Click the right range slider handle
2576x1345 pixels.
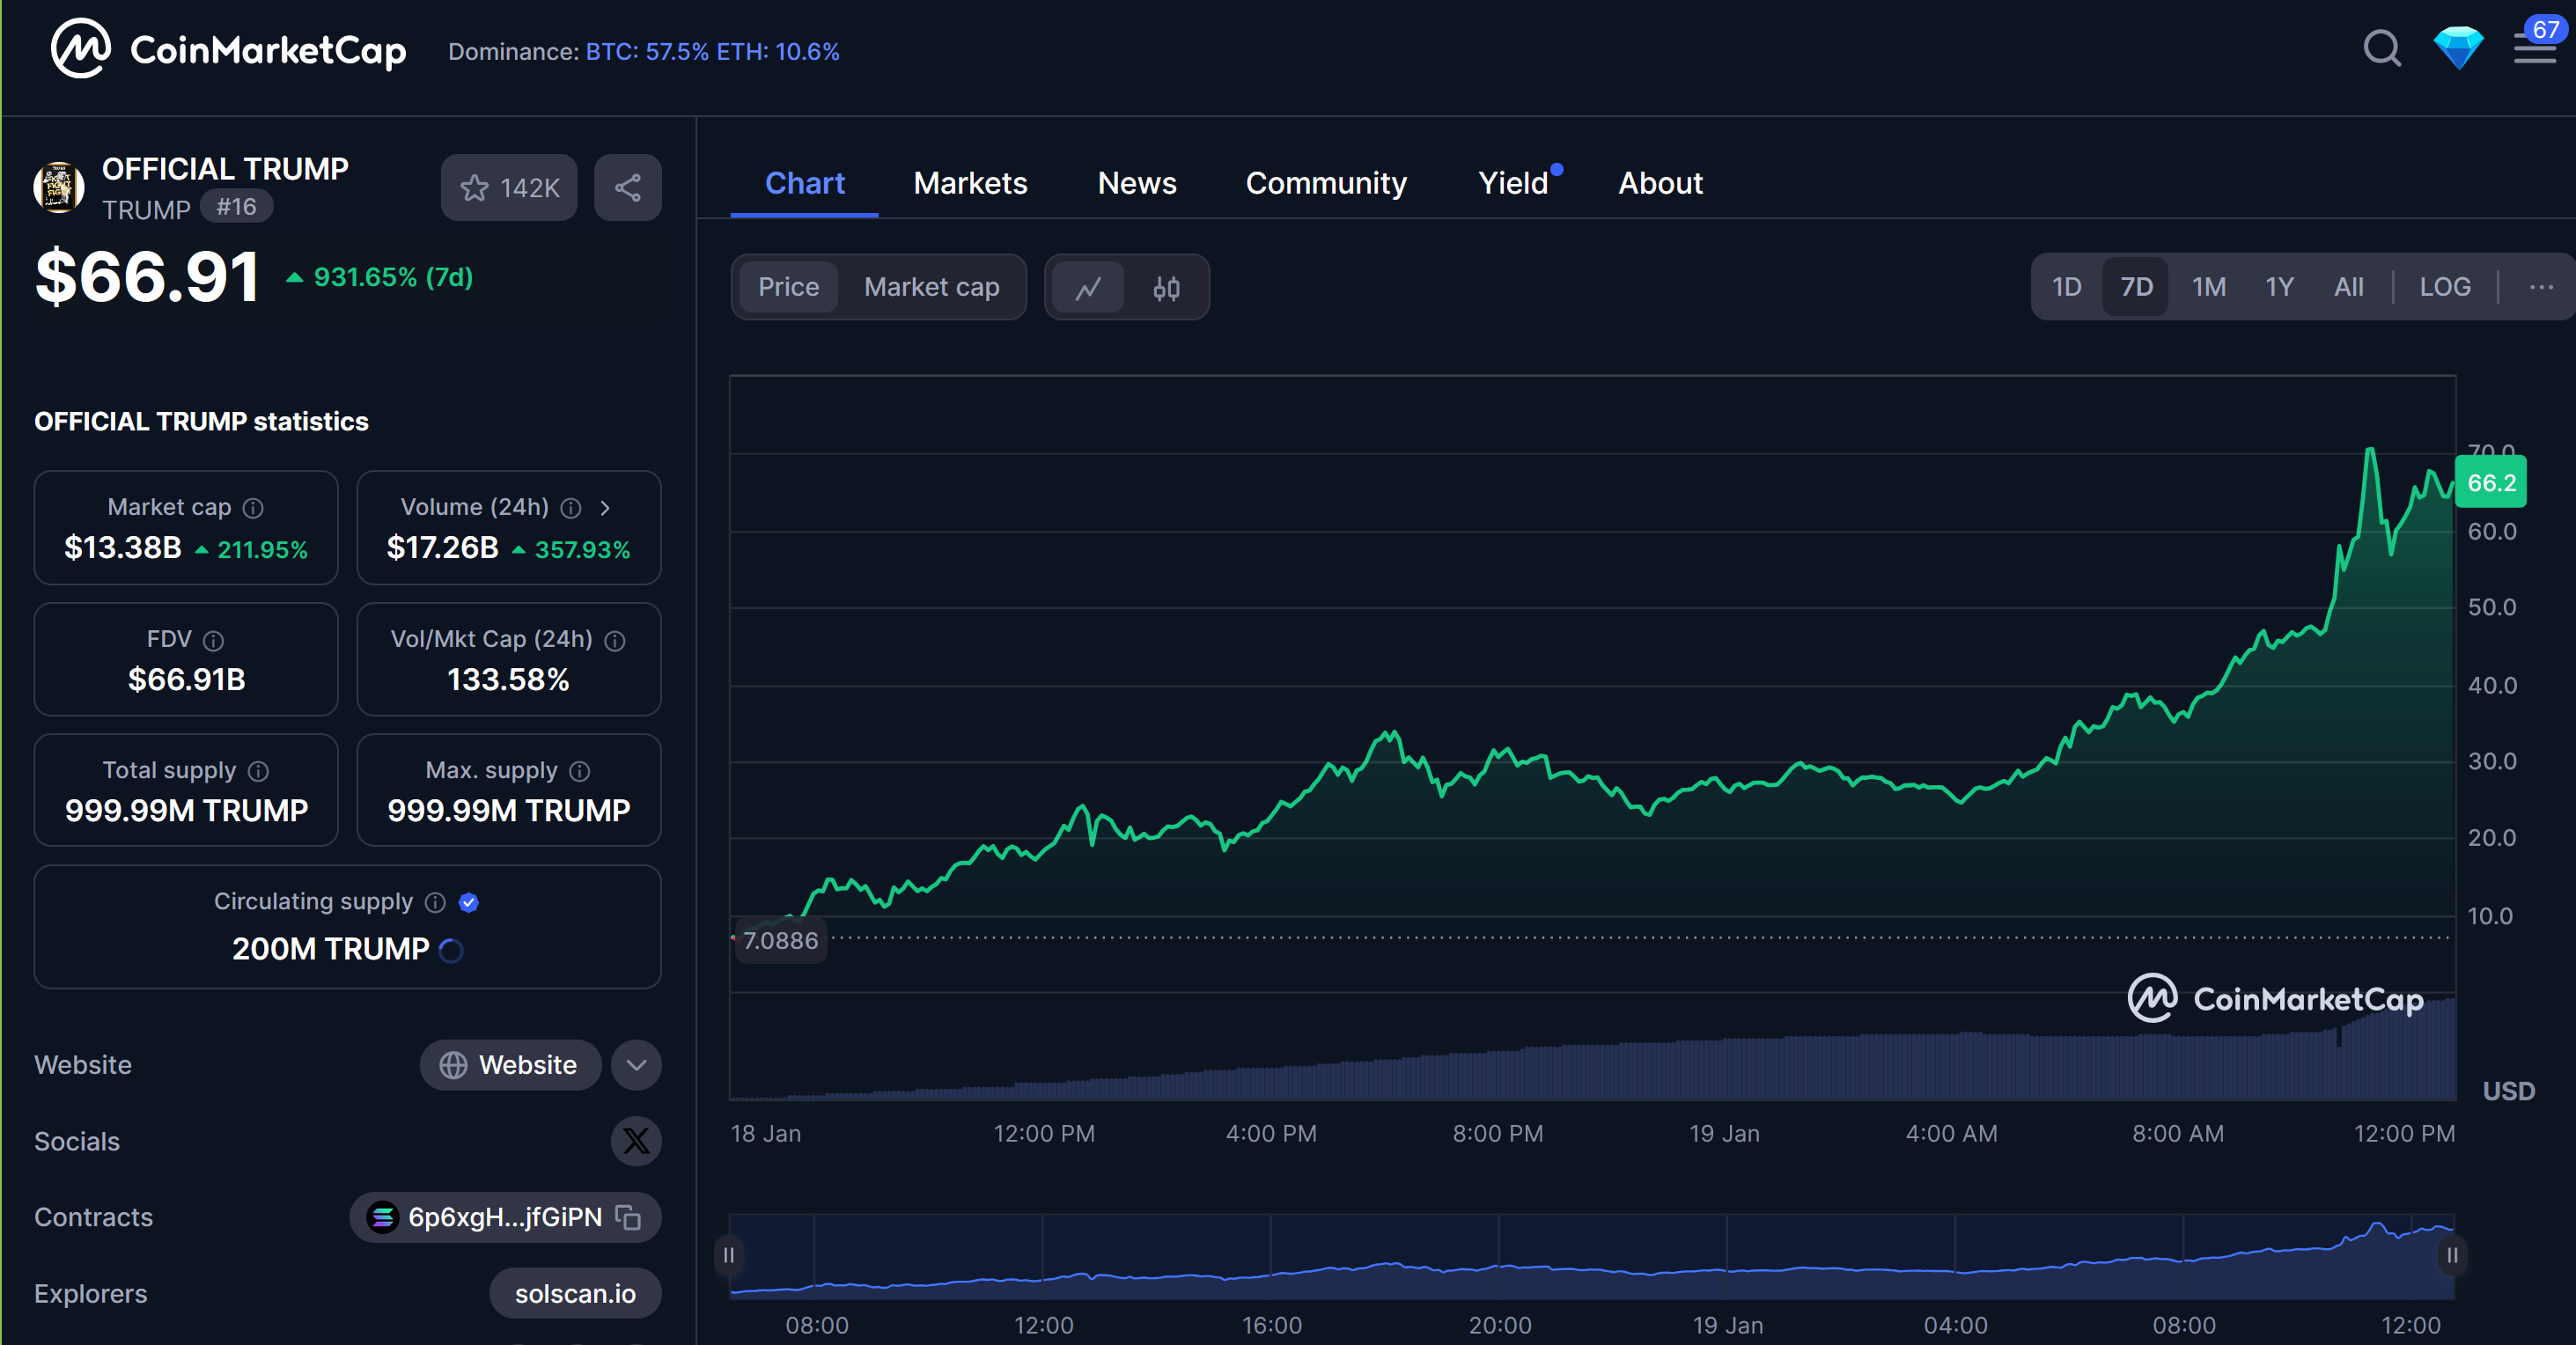pyautogui.click(x=2452, y=1254)
